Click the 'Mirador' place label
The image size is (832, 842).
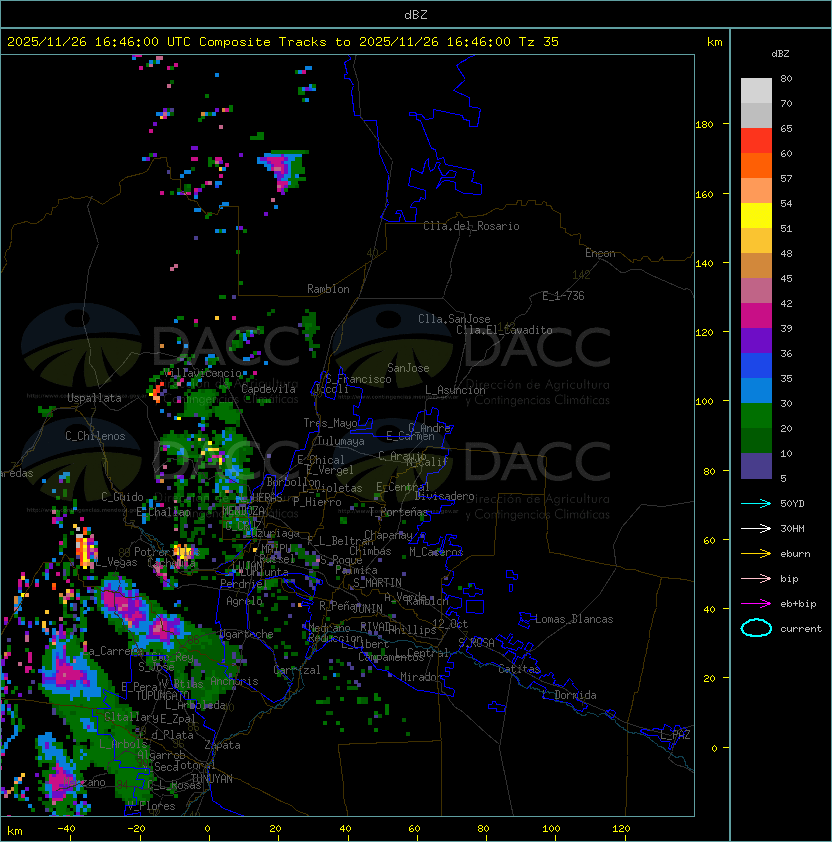(421, 677)
